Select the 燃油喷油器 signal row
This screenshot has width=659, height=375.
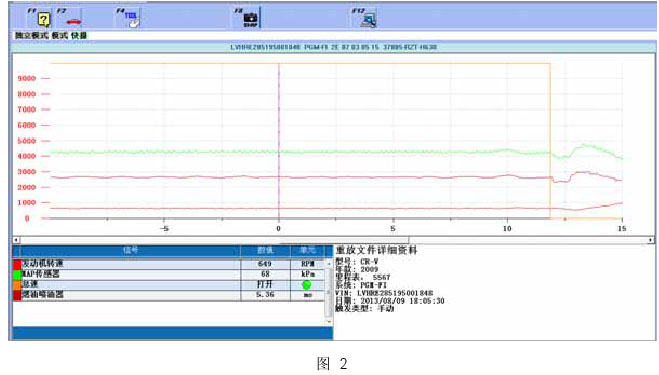coord(169,295)
